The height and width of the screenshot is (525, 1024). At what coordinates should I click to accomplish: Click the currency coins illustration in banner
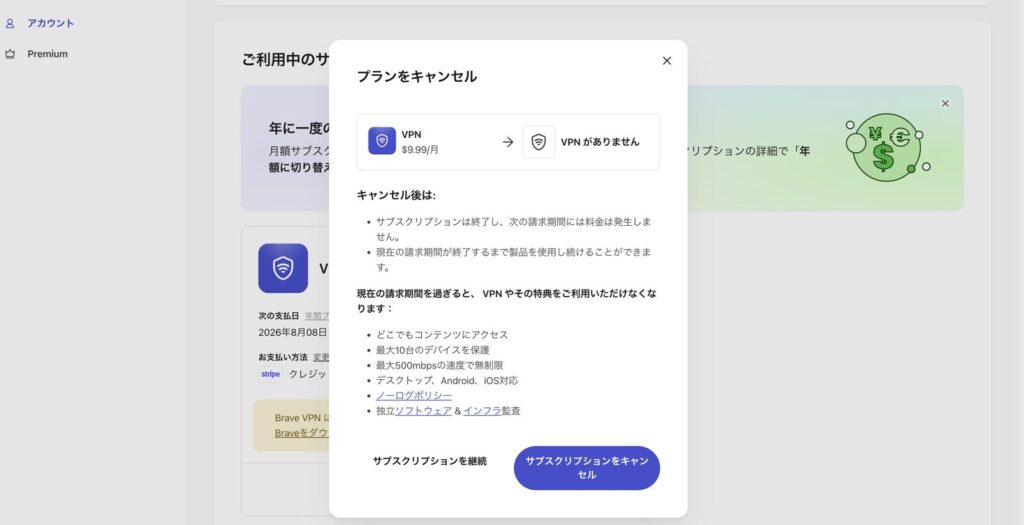click(887, 148)
